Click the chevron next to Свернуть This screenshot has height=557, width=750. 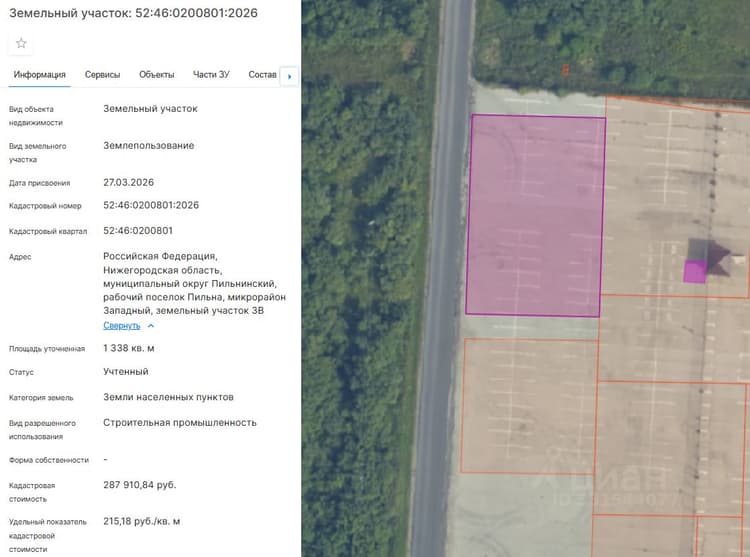click(x=151, y=326)
